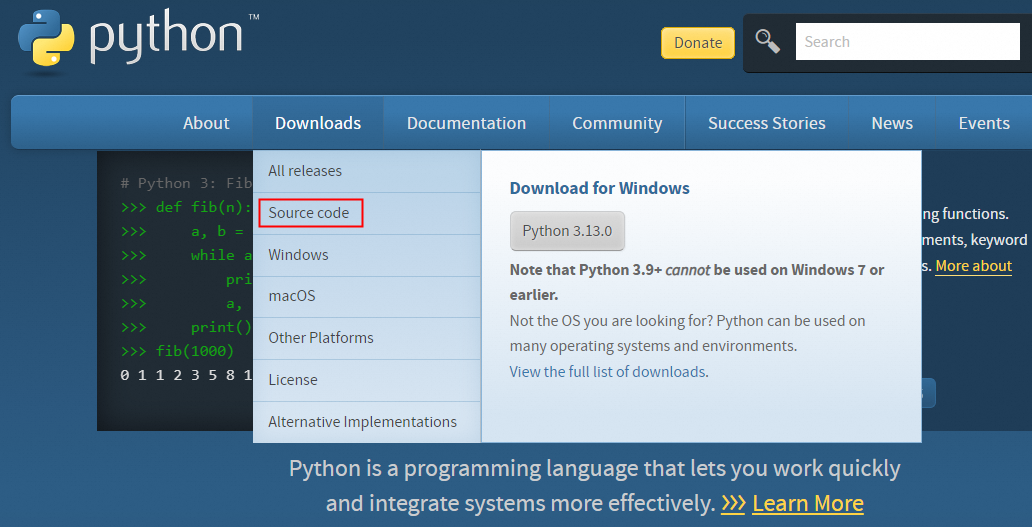Open the Events menu
1032x527 pixels.
coord(983,123)
